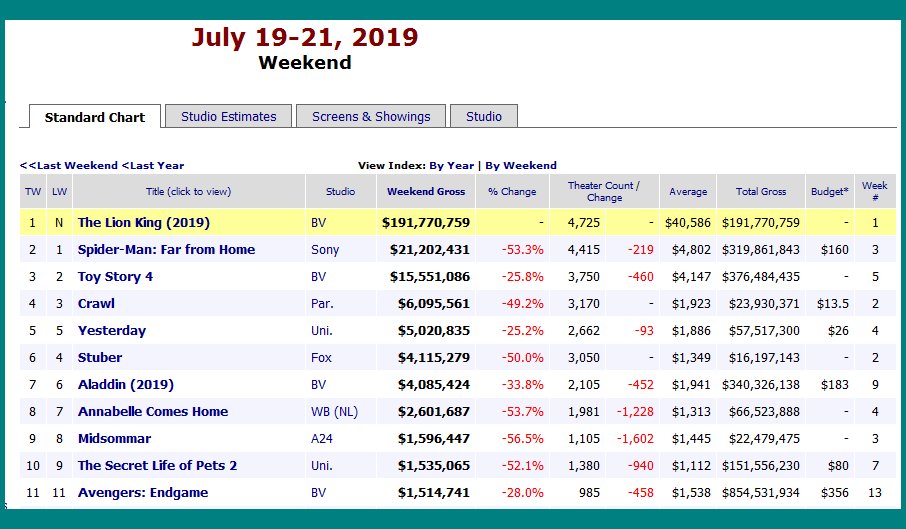The image size is (906, 529).
Task: Sort by Weekend Gross column header
Action: [426, 191]
